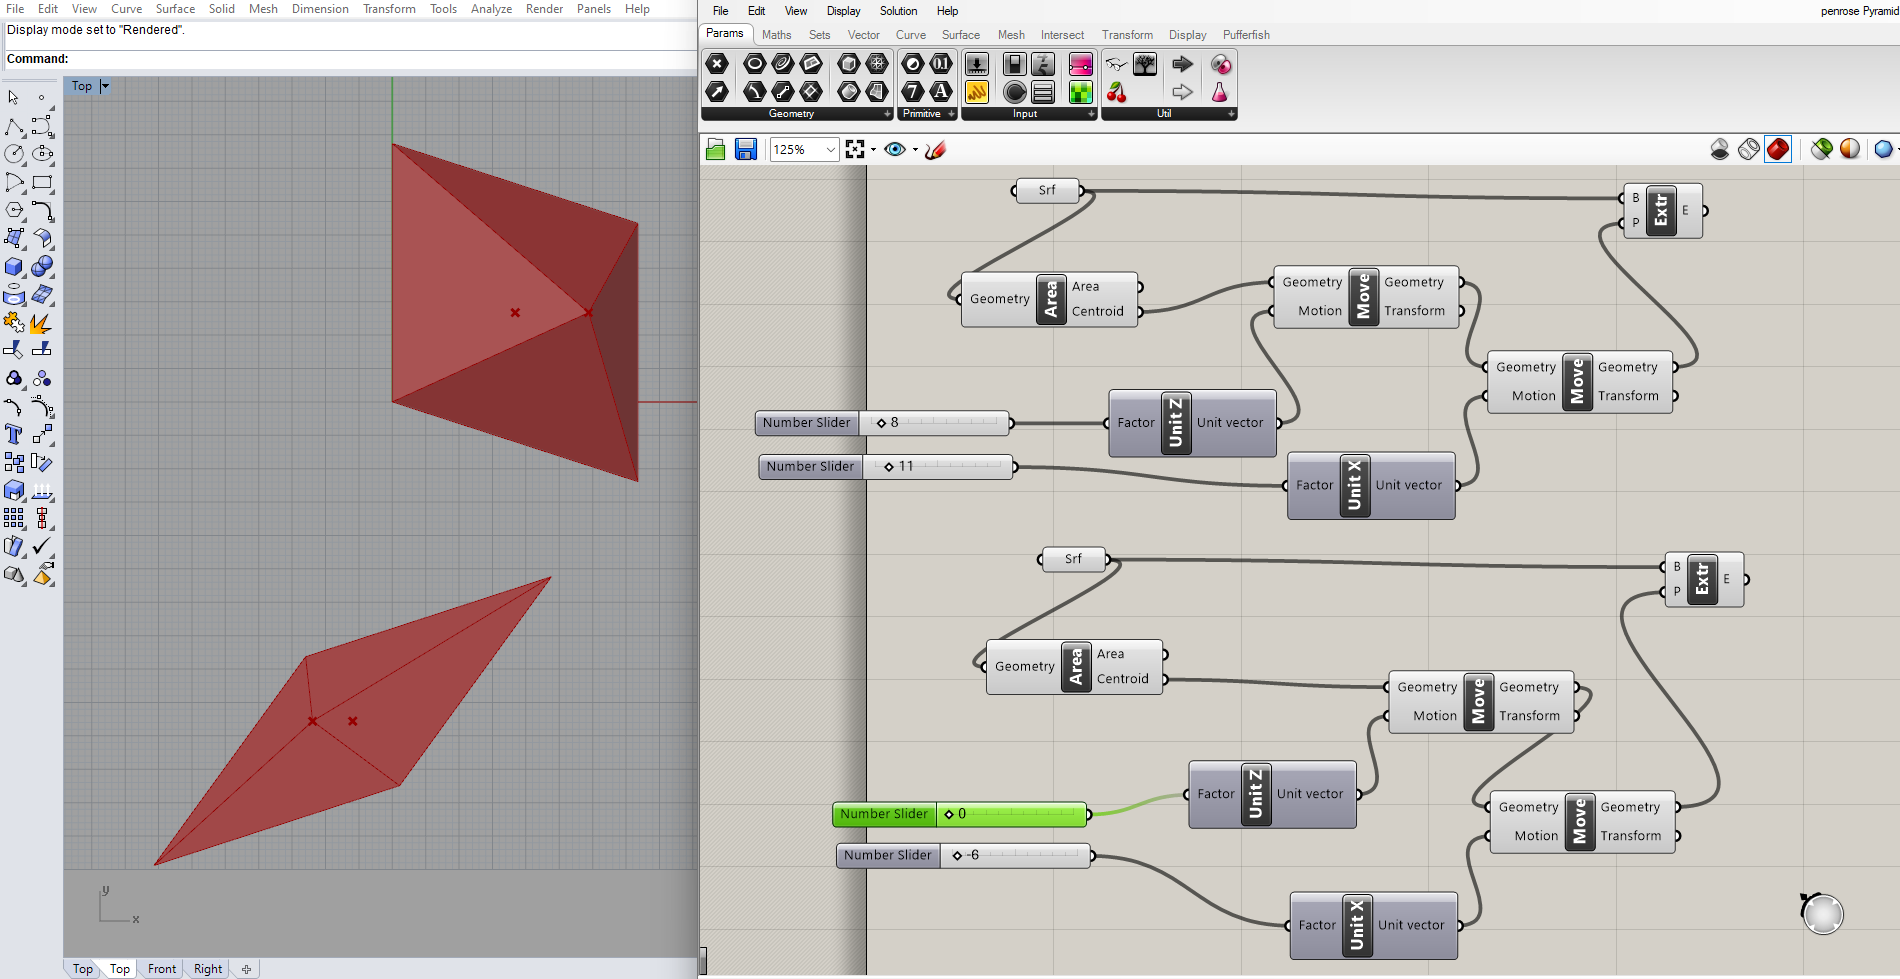Select the Circle tool in Rhino toolbar
Viewport: 1900px width, 979px height.
click(14, 154)
